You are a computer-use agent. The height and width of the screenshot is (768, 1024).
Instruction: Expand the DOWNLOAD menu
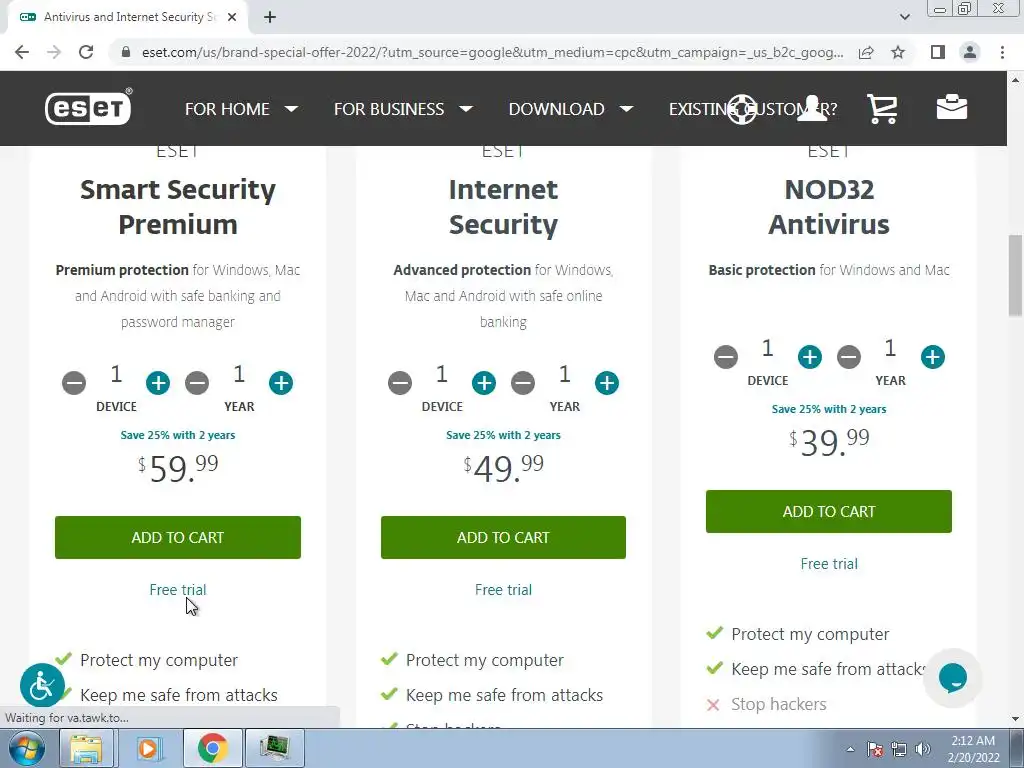point(570,109)
